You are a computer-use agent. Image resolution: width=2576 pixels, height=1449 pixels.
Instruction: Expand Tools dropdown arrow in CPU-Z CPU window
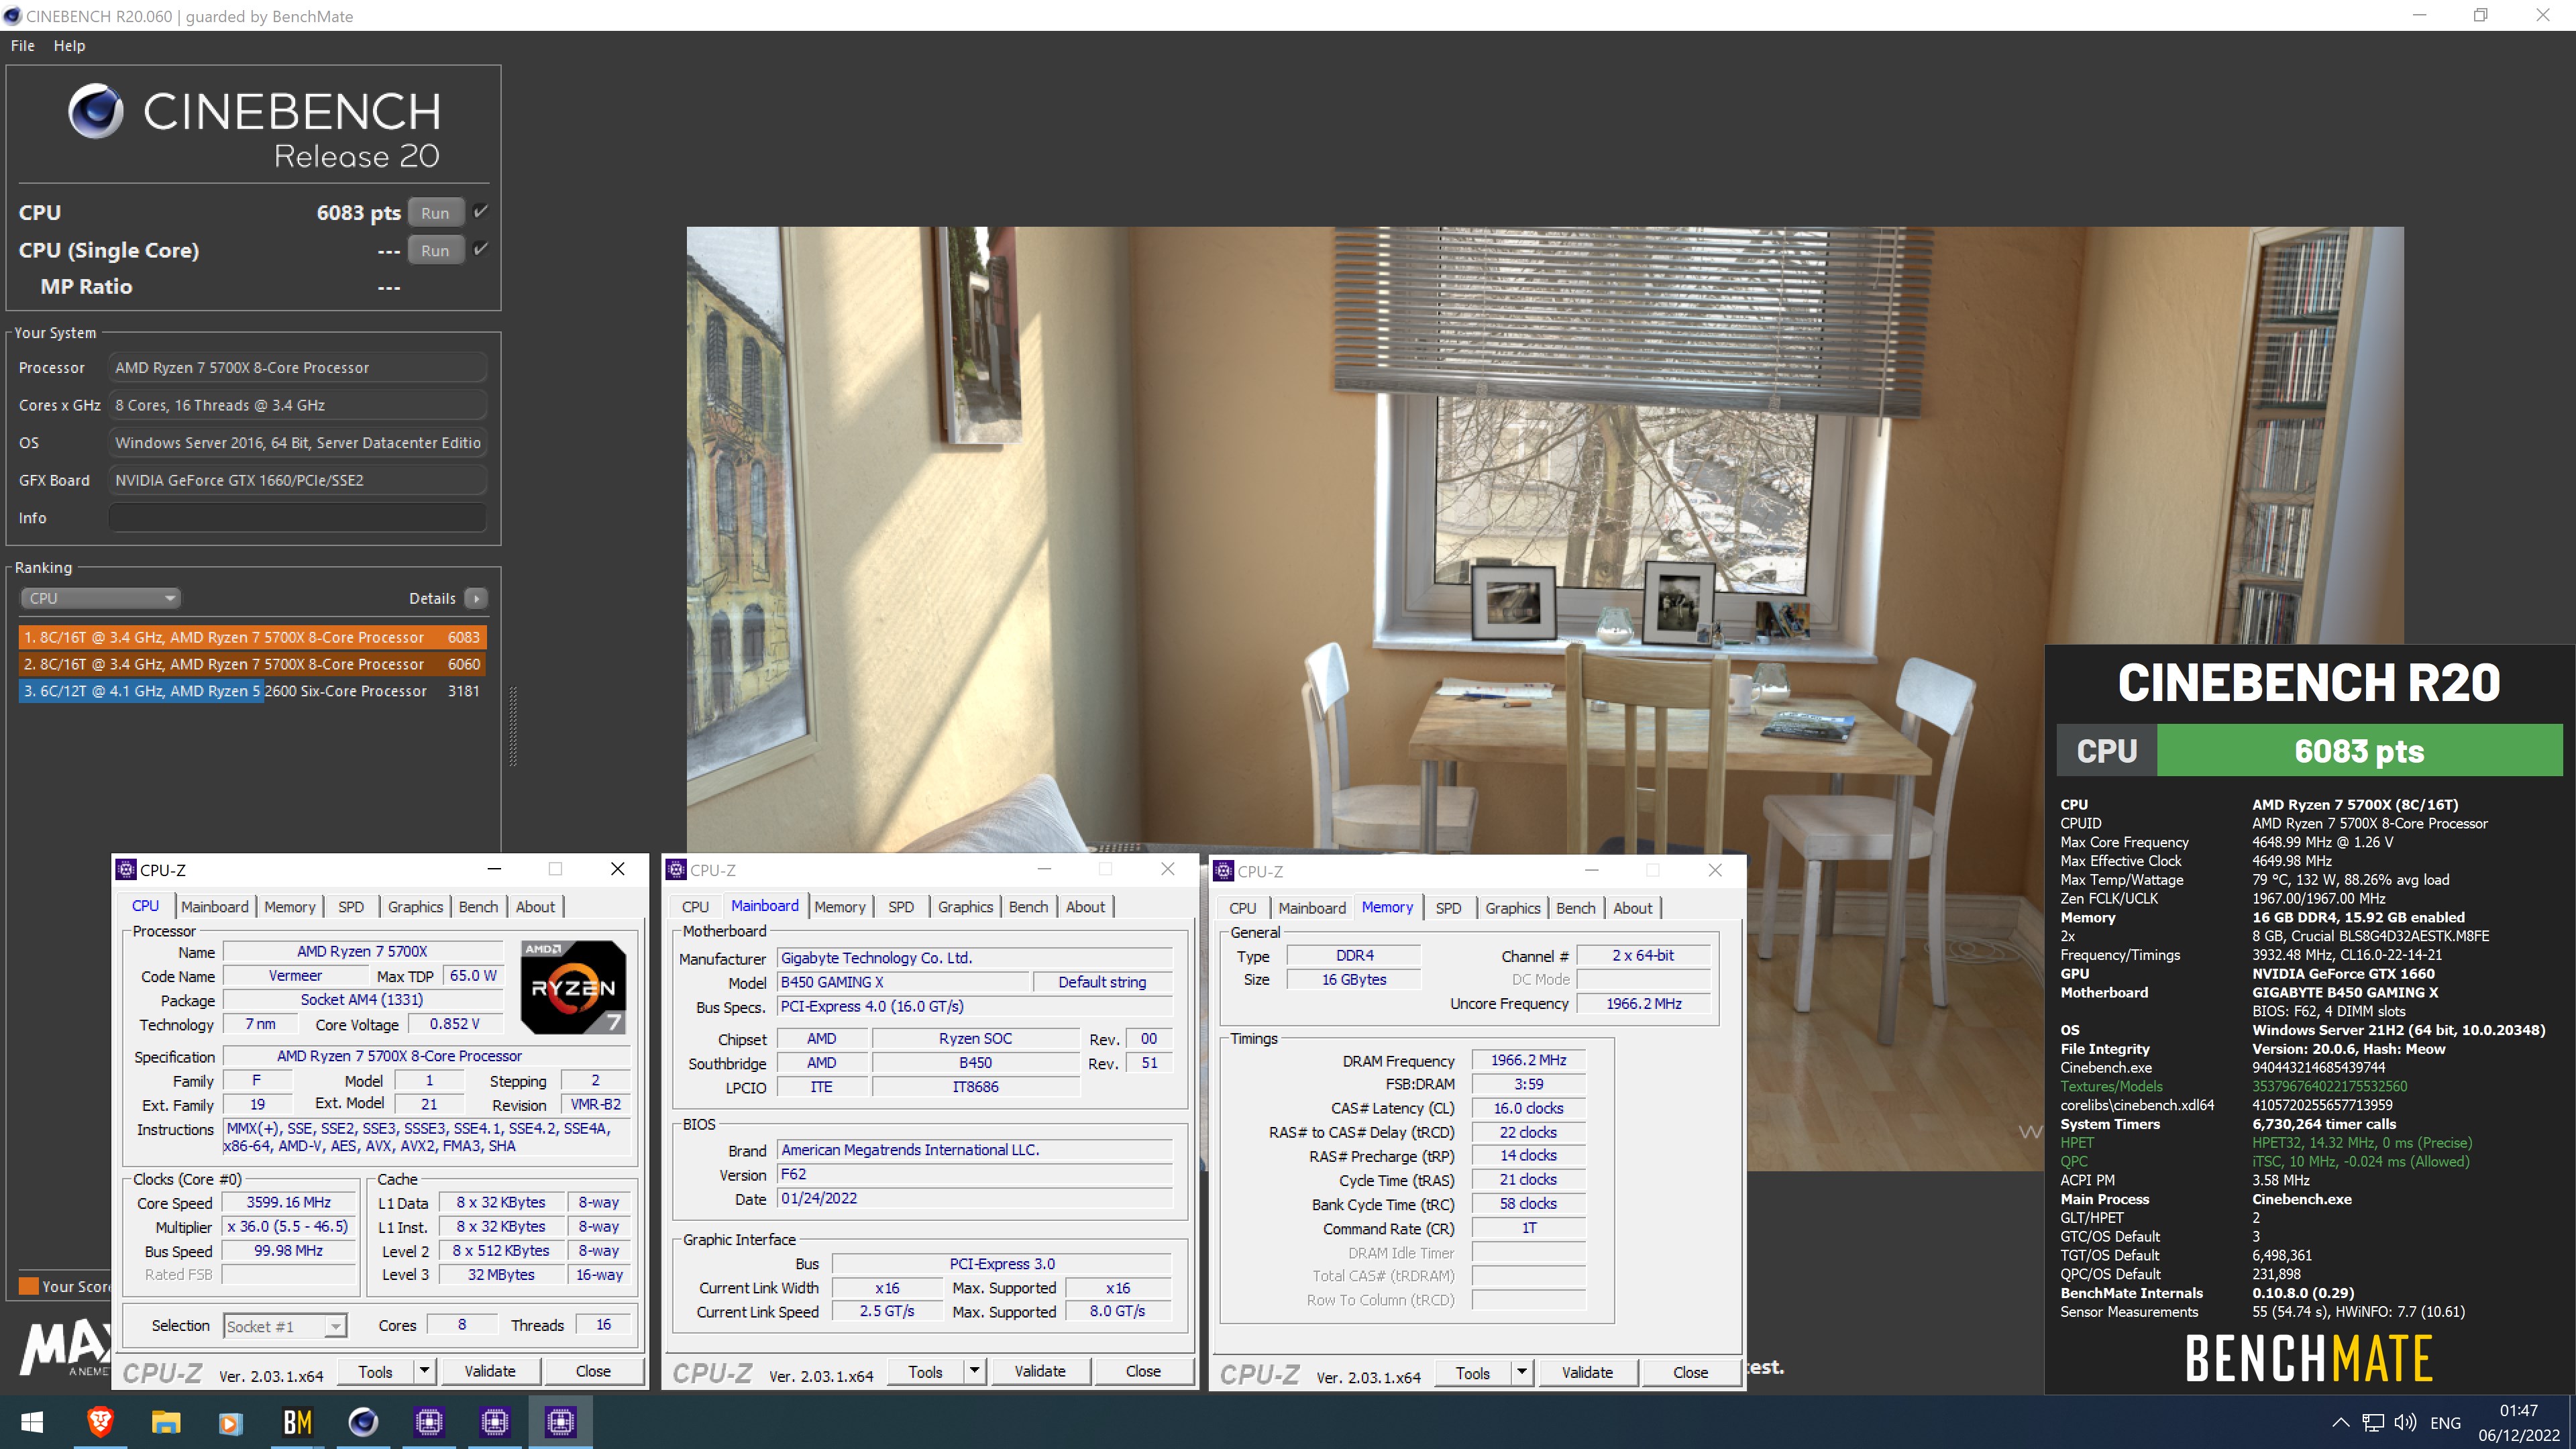tap(424, 1371)
